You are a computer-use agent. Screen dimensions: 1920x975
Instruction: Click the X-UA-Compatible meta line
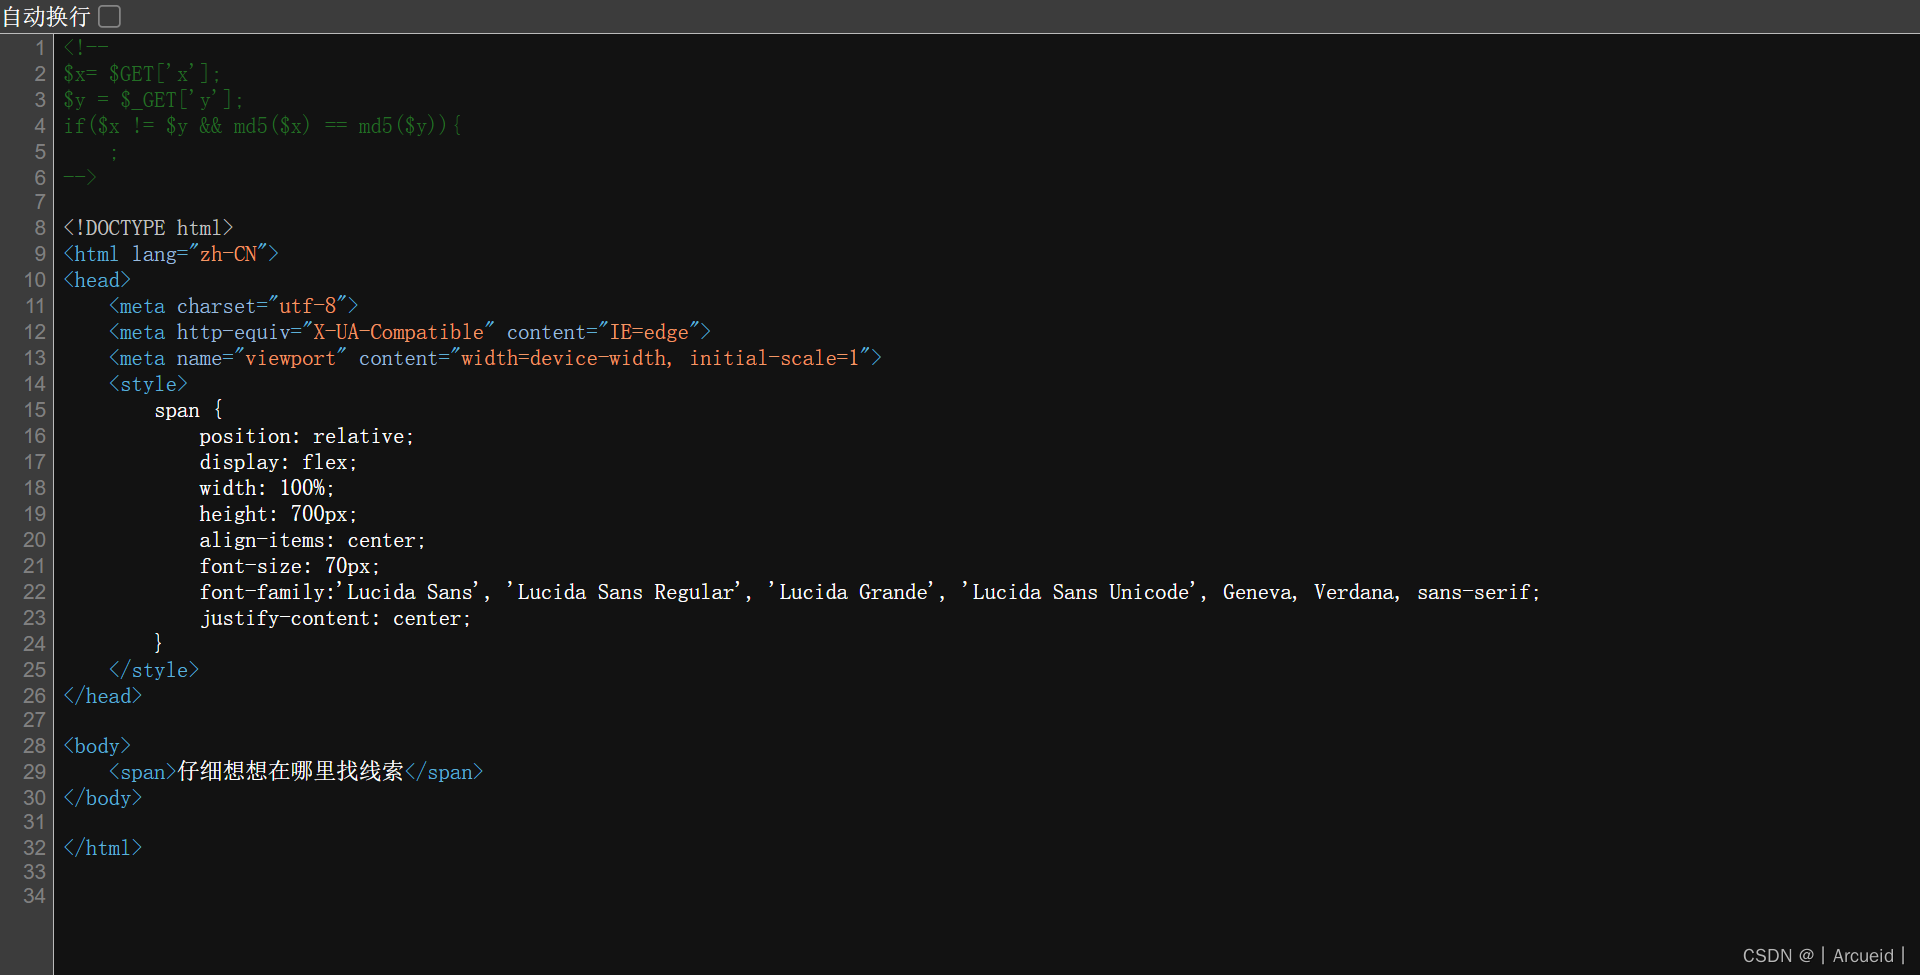[x=410, y=332]
